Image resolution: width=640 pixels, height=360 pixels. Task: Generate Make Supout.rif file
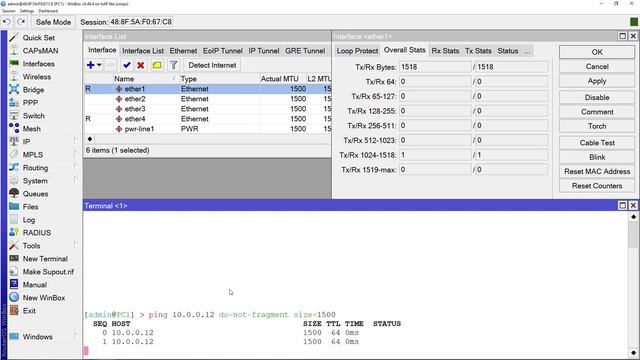coord(48,272)
